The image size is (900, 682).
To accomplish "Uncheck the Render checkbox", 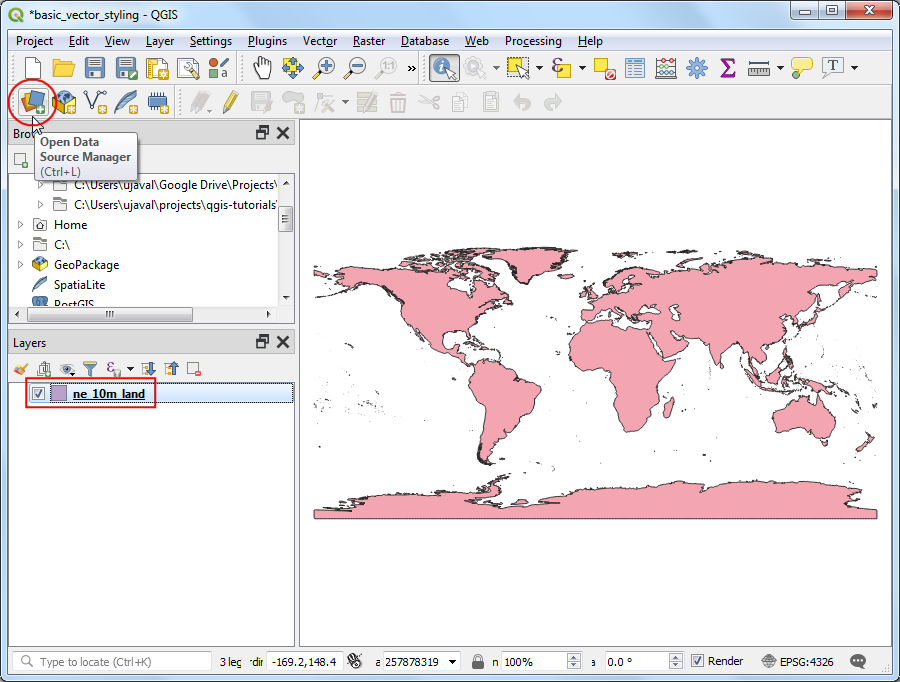I will [x=698, y=661].
